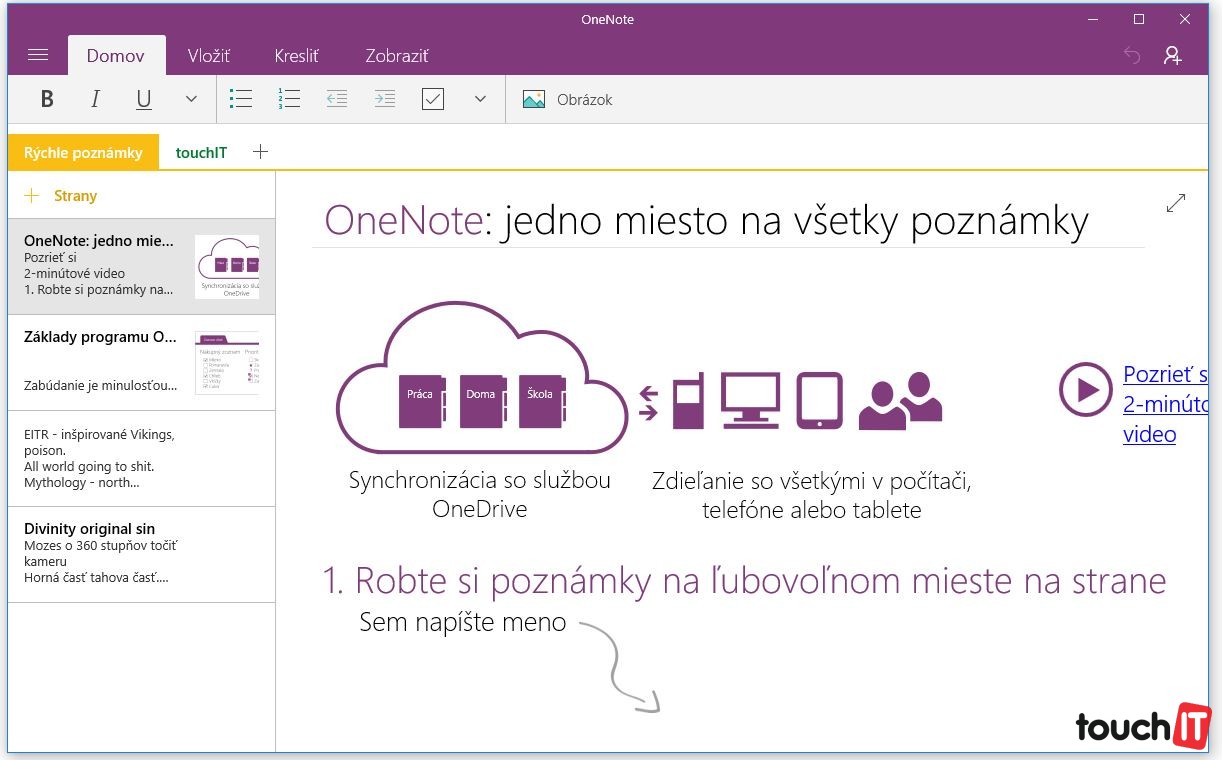Insert a bulleted list
The height and width of the screenshot is (760, 1222).
pos(240,99)
